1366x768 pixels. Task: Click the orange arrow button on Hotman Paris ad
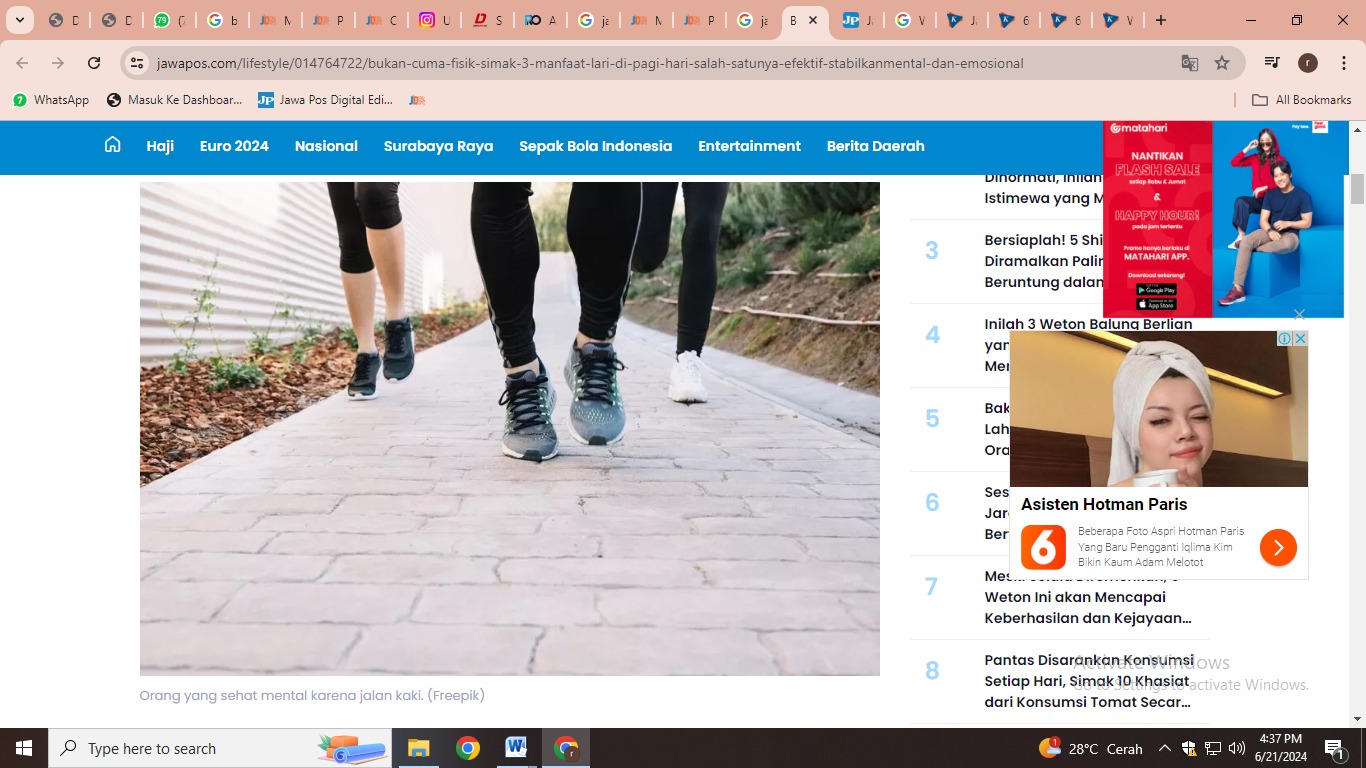pos(1278,547)
